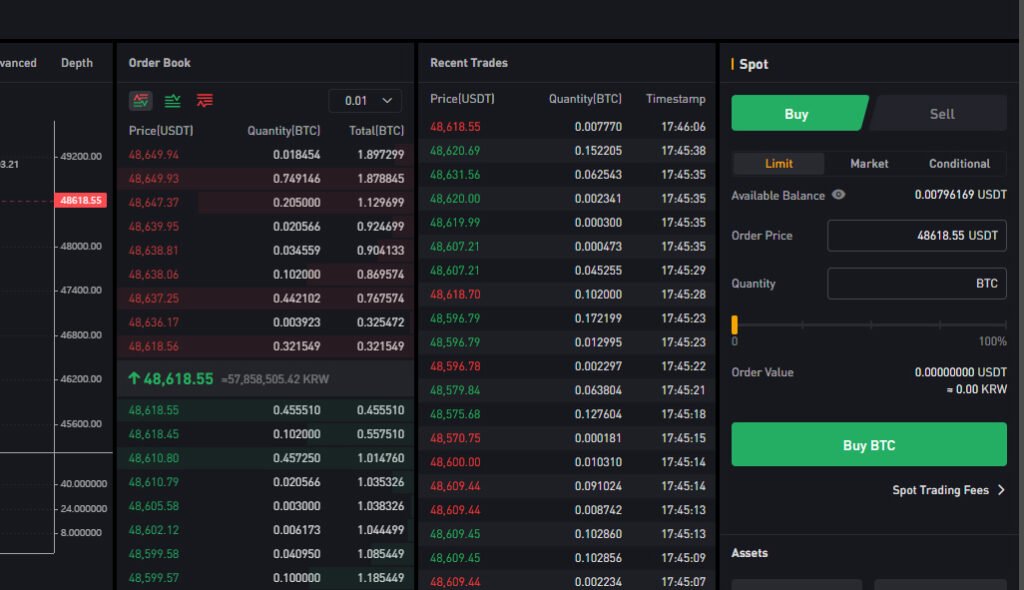Click recent trade price 48,596.78

[x=455, y=367]
